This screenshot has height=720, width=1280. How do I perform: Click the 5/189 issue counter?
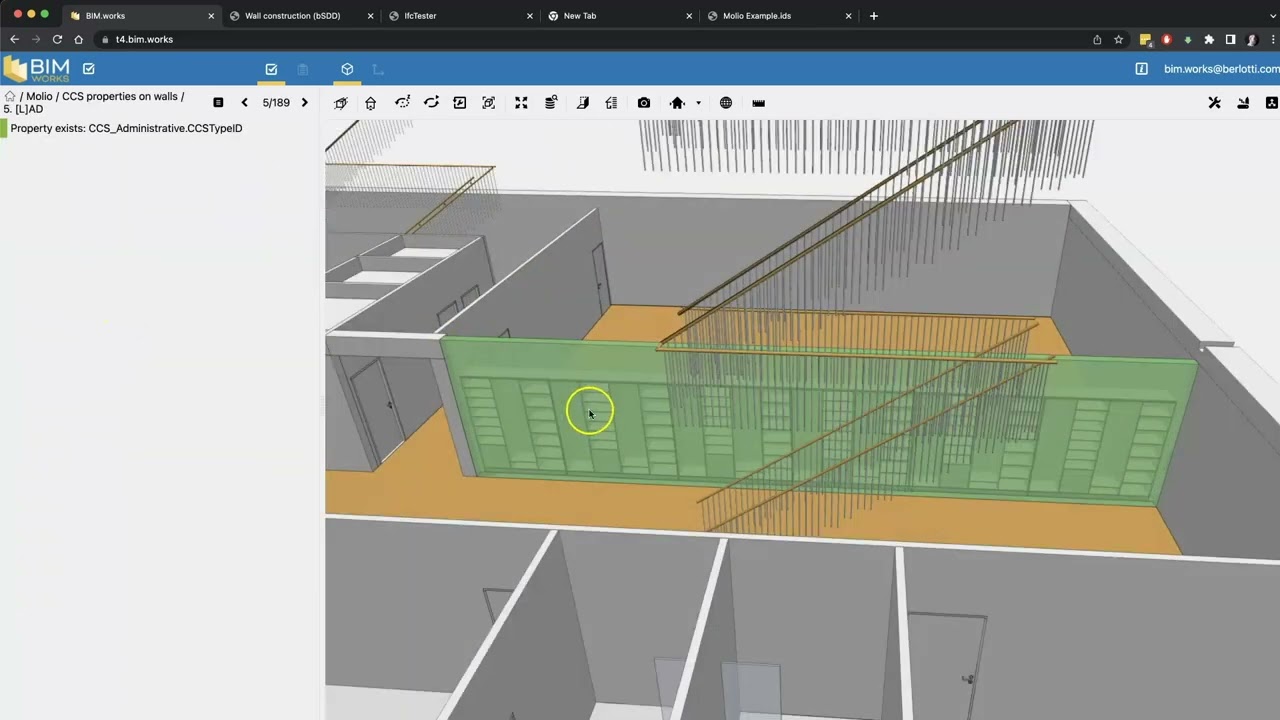(x=276, y=103)
